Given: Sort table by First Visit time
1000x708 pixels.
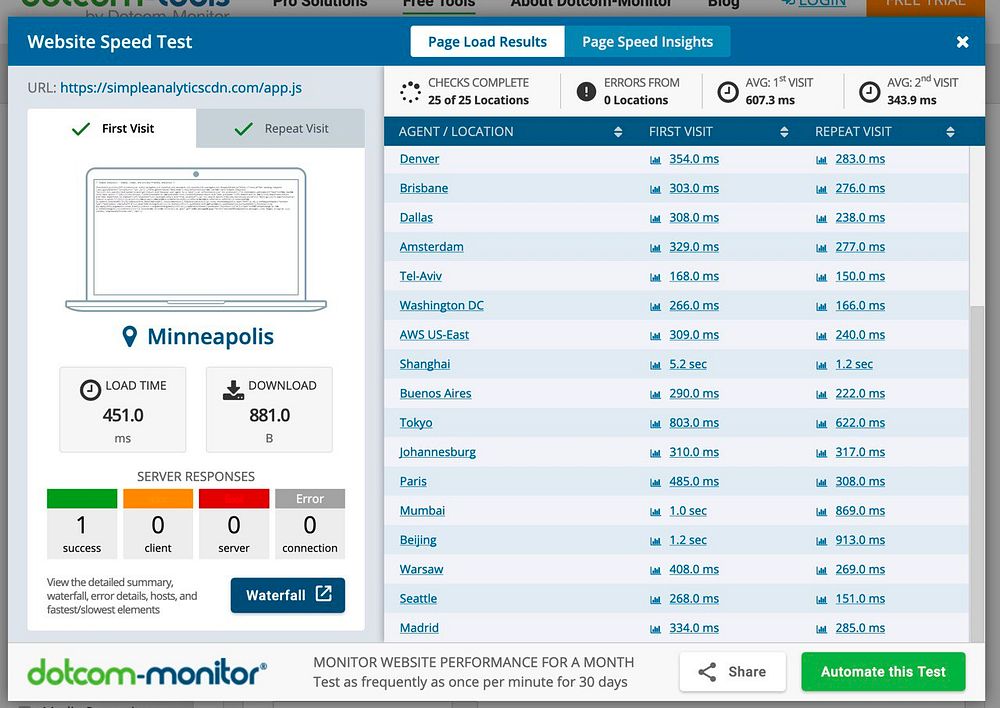Looking at the screenshot, I should click(784, 132).
